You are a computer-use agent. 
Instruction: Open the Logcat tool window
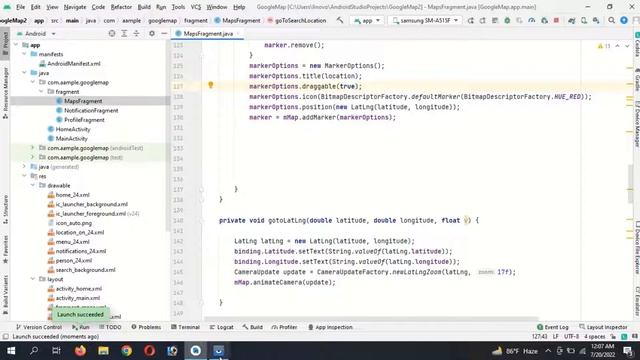(x=221, y=327)
